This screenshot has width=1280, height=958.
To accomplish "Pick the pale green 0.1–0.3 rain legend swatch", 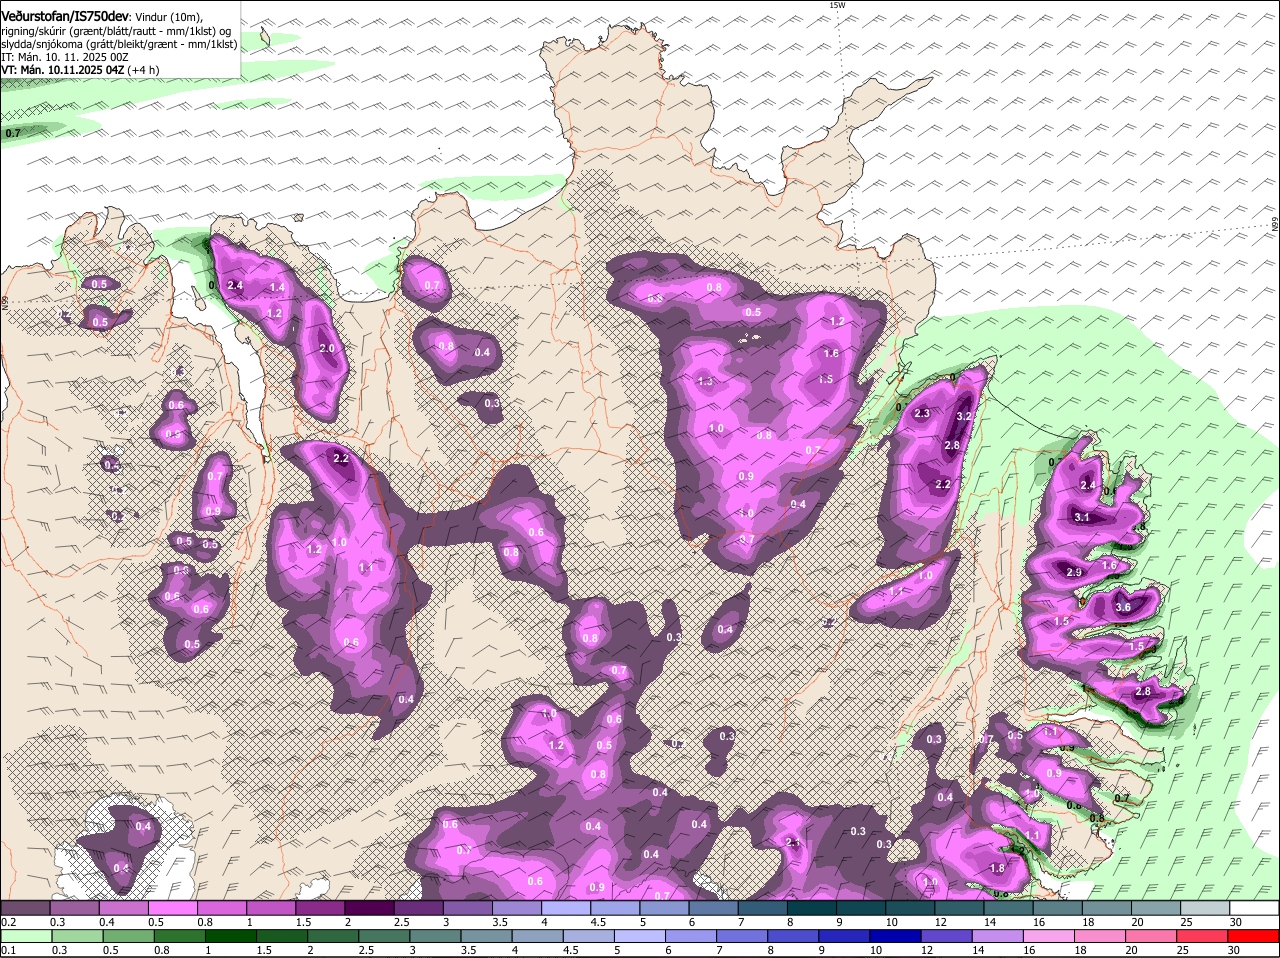I will pyautogui.click(x=25, y=935).
